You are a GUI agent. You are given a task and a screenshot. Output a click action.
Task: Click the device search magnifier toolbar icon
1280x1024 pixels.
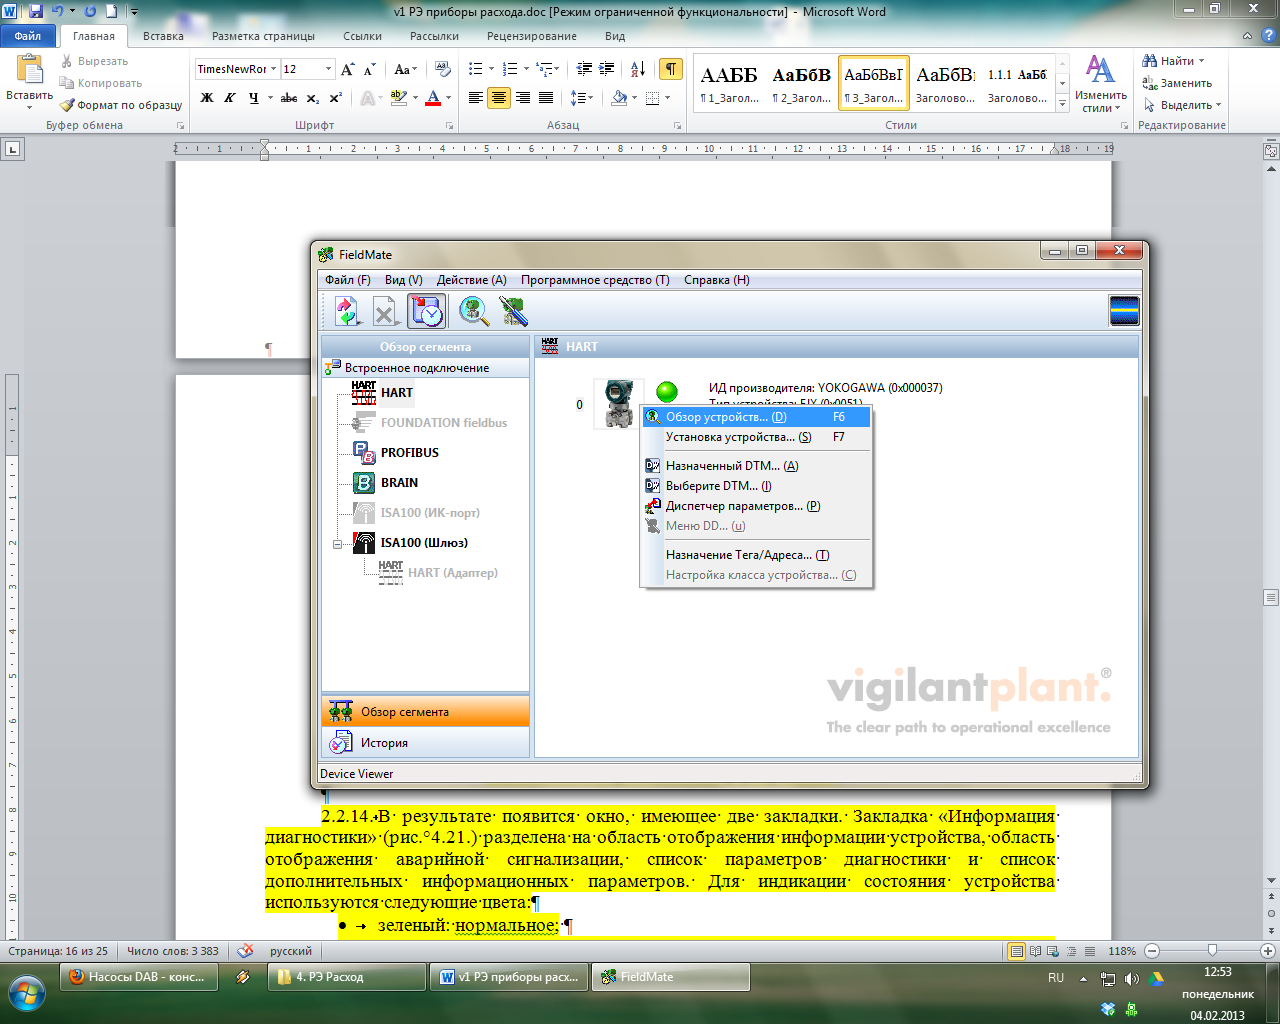pos(474,312)
